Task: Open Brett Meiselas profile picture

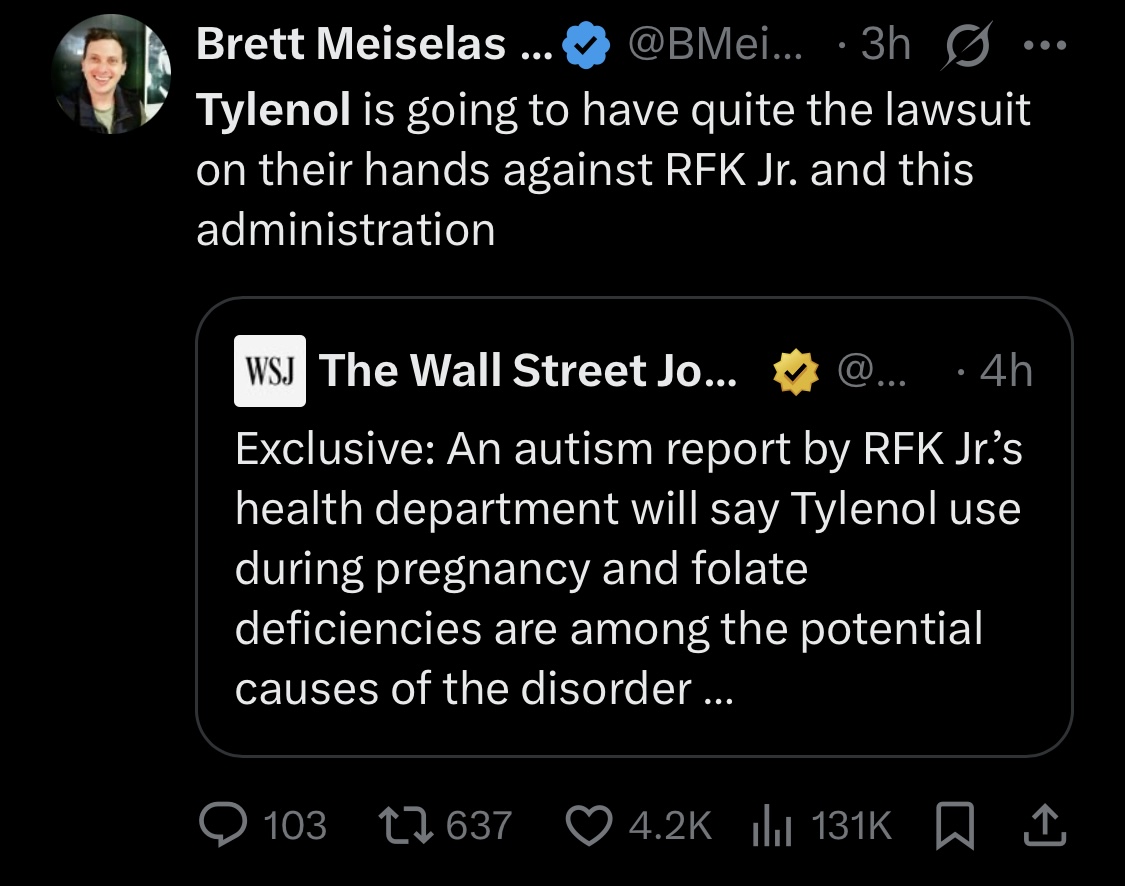Action: coord(111,76)
